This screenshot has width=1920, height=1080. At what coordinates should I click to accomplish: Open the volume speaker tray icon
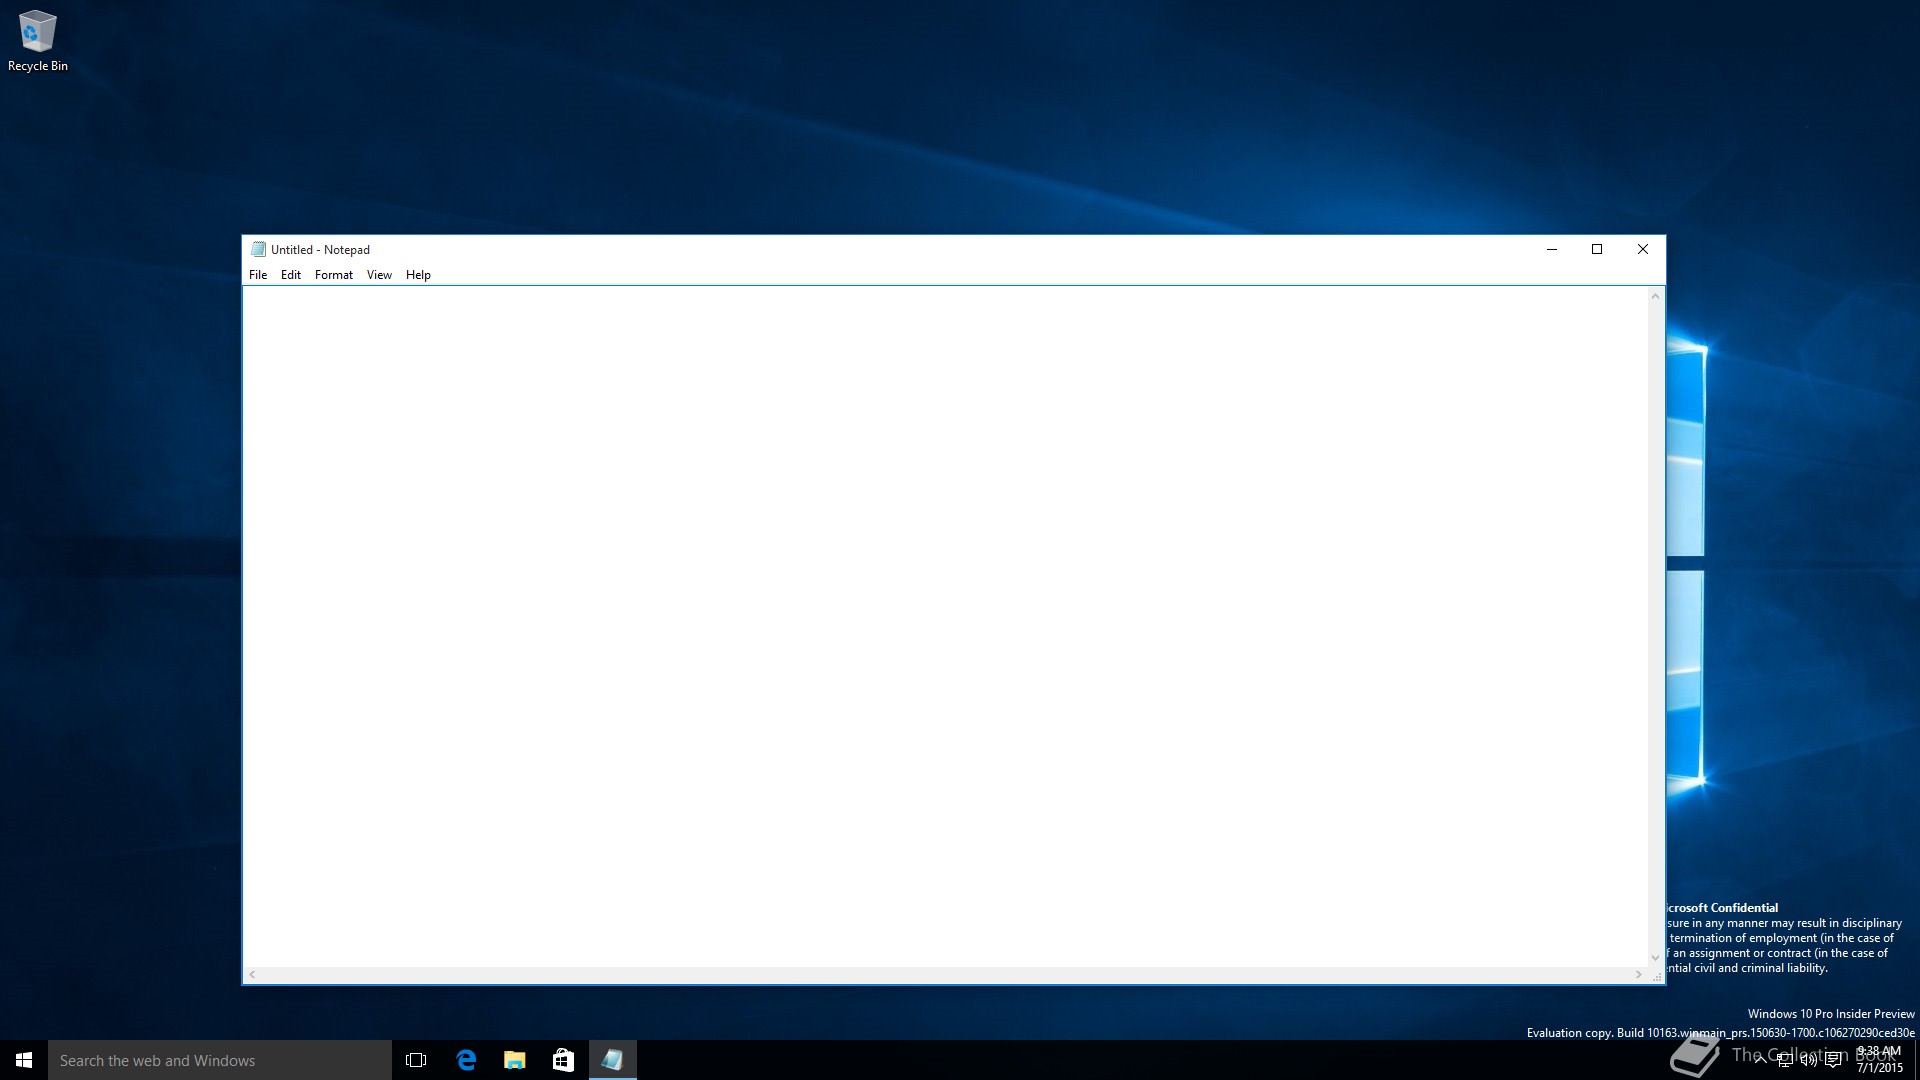(1808, 1060)
